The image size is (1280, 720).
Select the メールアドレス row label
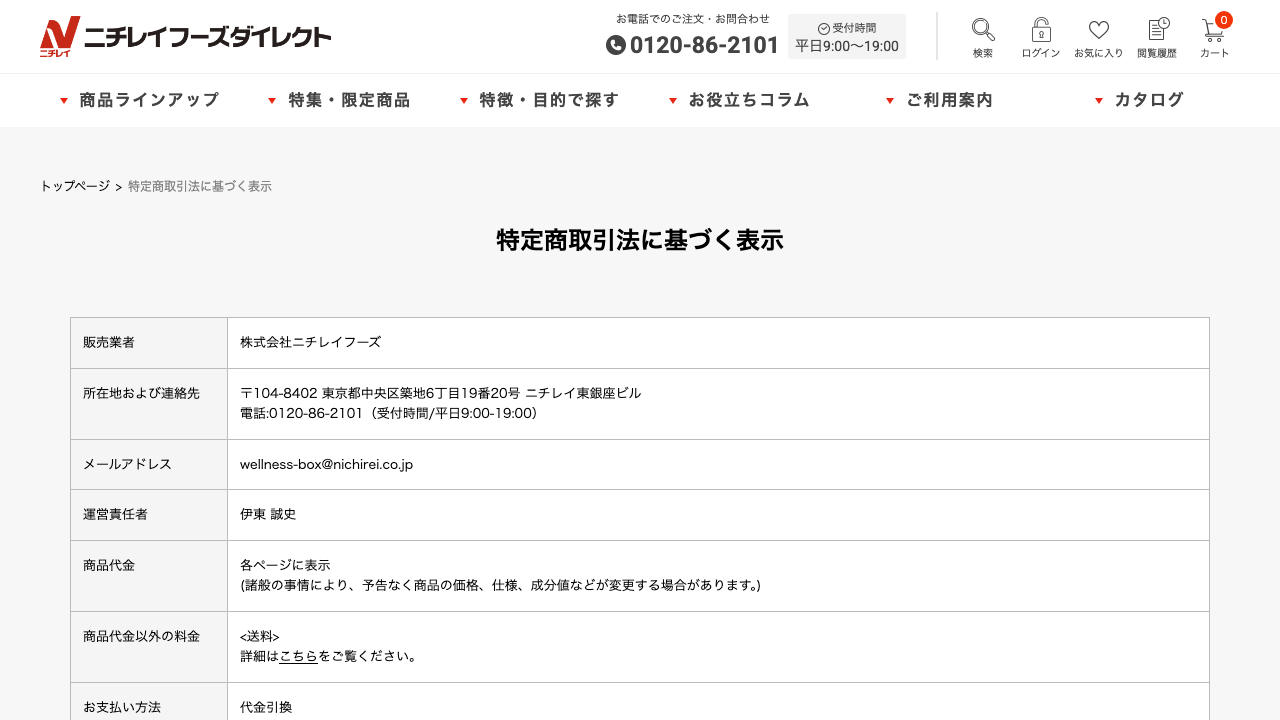[128, 464]
